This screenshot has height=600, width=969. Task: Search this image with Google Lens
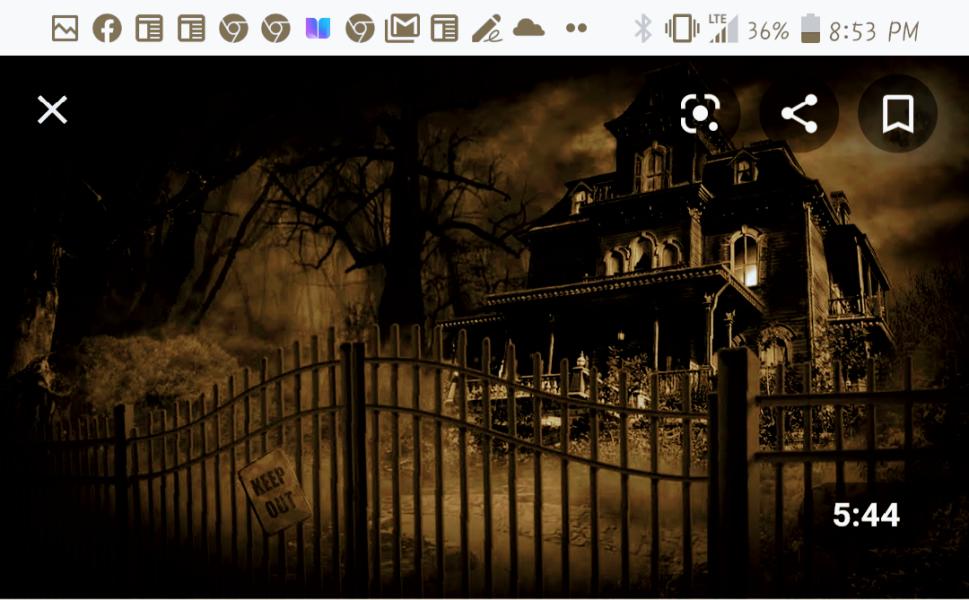pos(700,114)
